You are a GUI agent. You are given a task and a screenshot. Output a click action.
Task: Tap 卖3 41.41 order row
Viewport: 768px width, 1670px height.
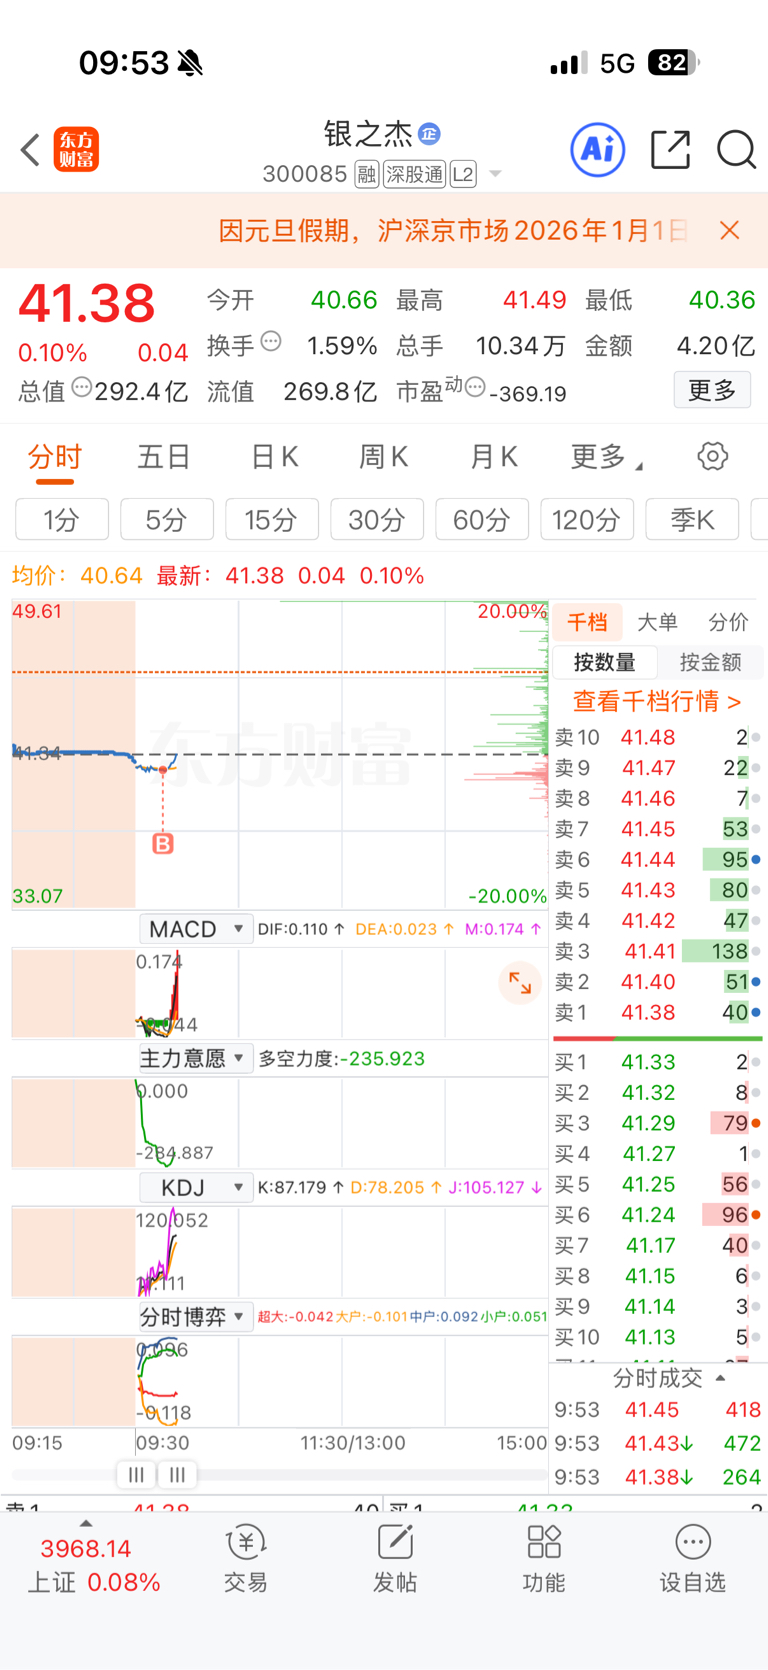[657, 951]
